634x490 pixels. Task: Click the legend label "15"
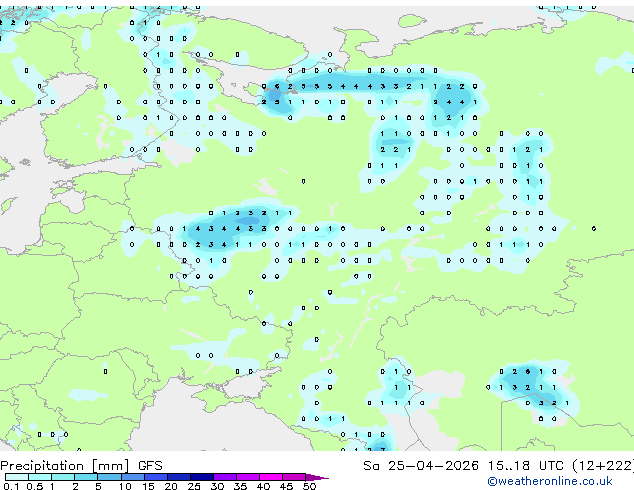click(x=148, y=486)
